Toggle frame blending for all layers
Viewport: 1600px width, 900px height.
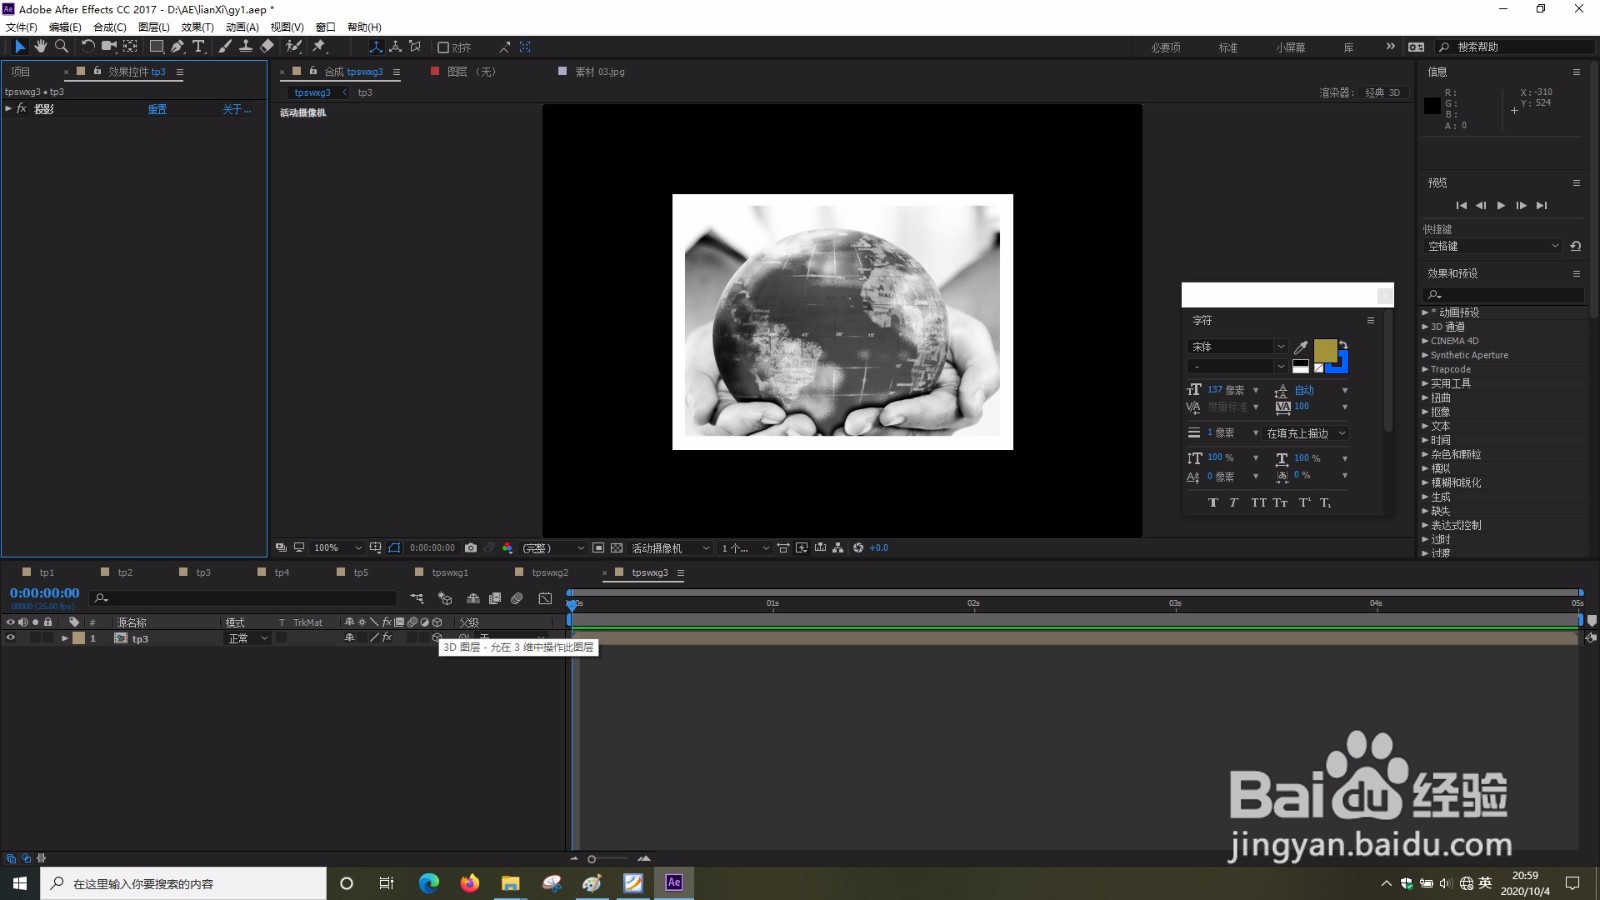coord(495,598)
